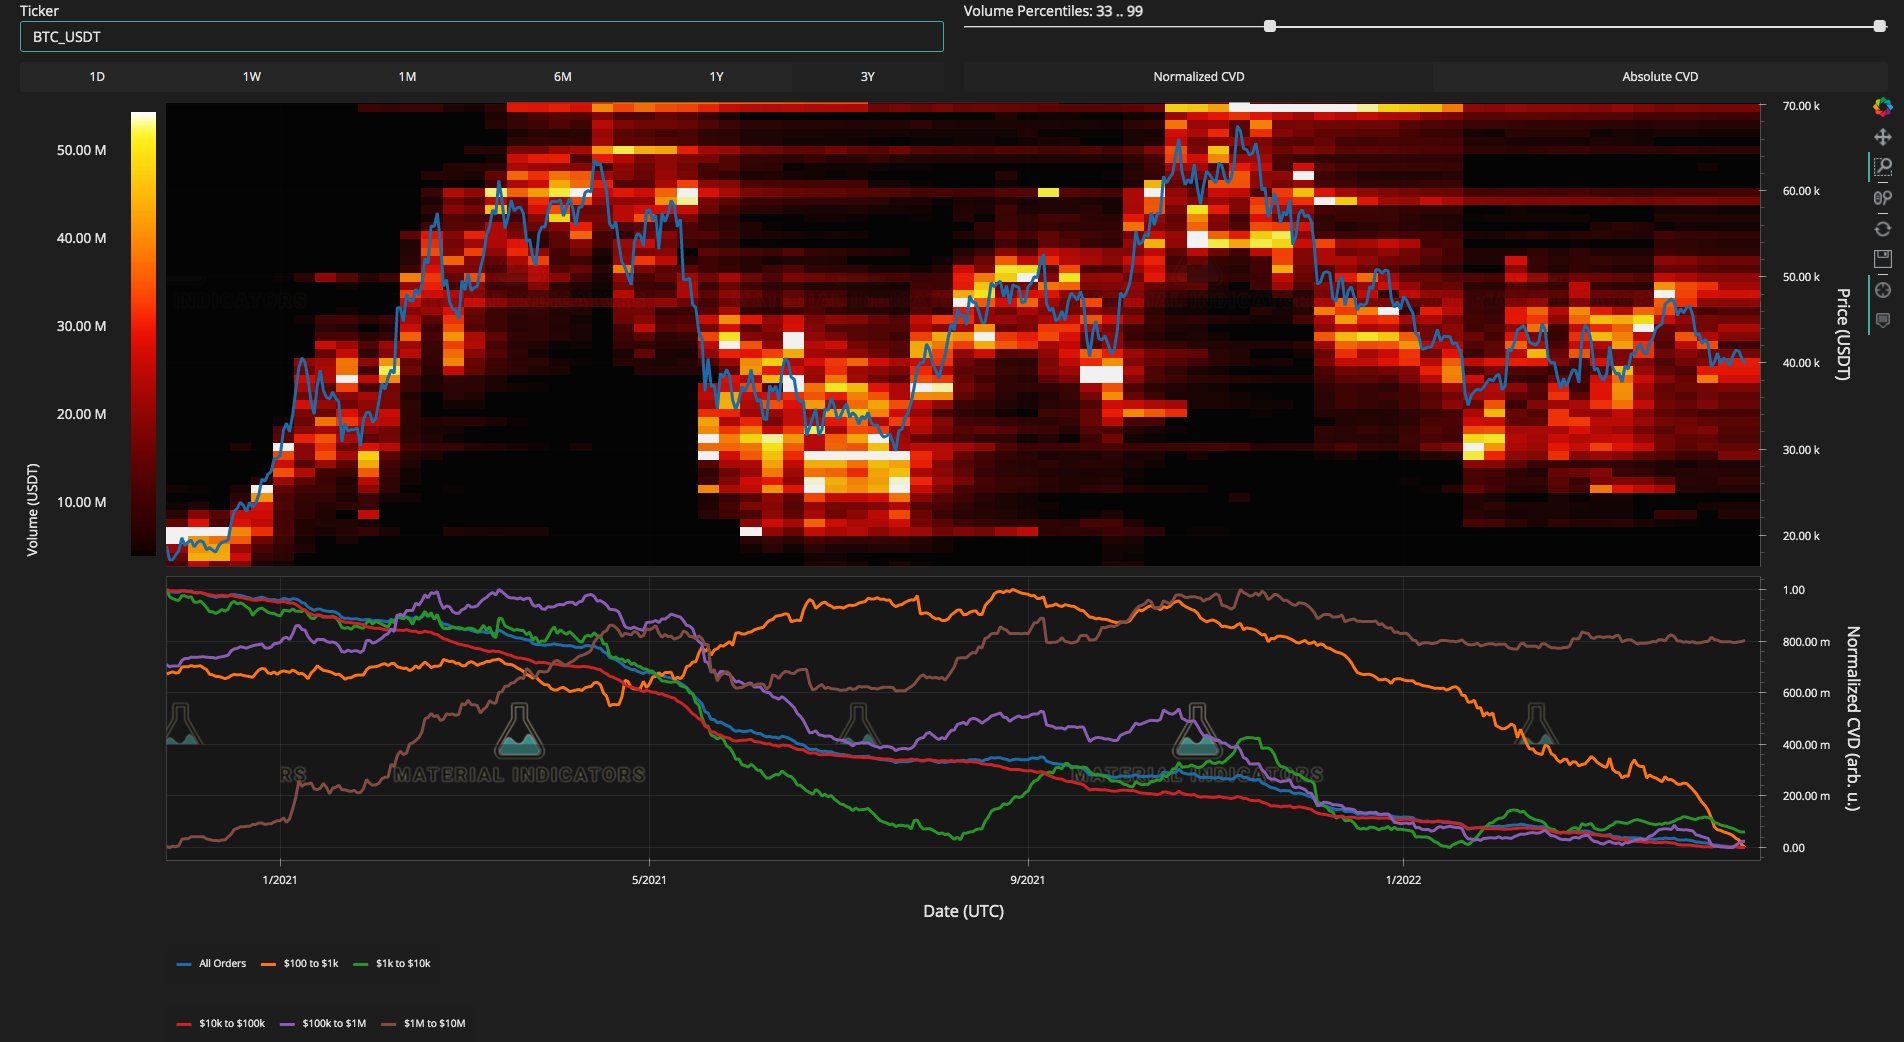Click the Bokeh logo icon
Screen dimensions: 1904x1042
1882,107
